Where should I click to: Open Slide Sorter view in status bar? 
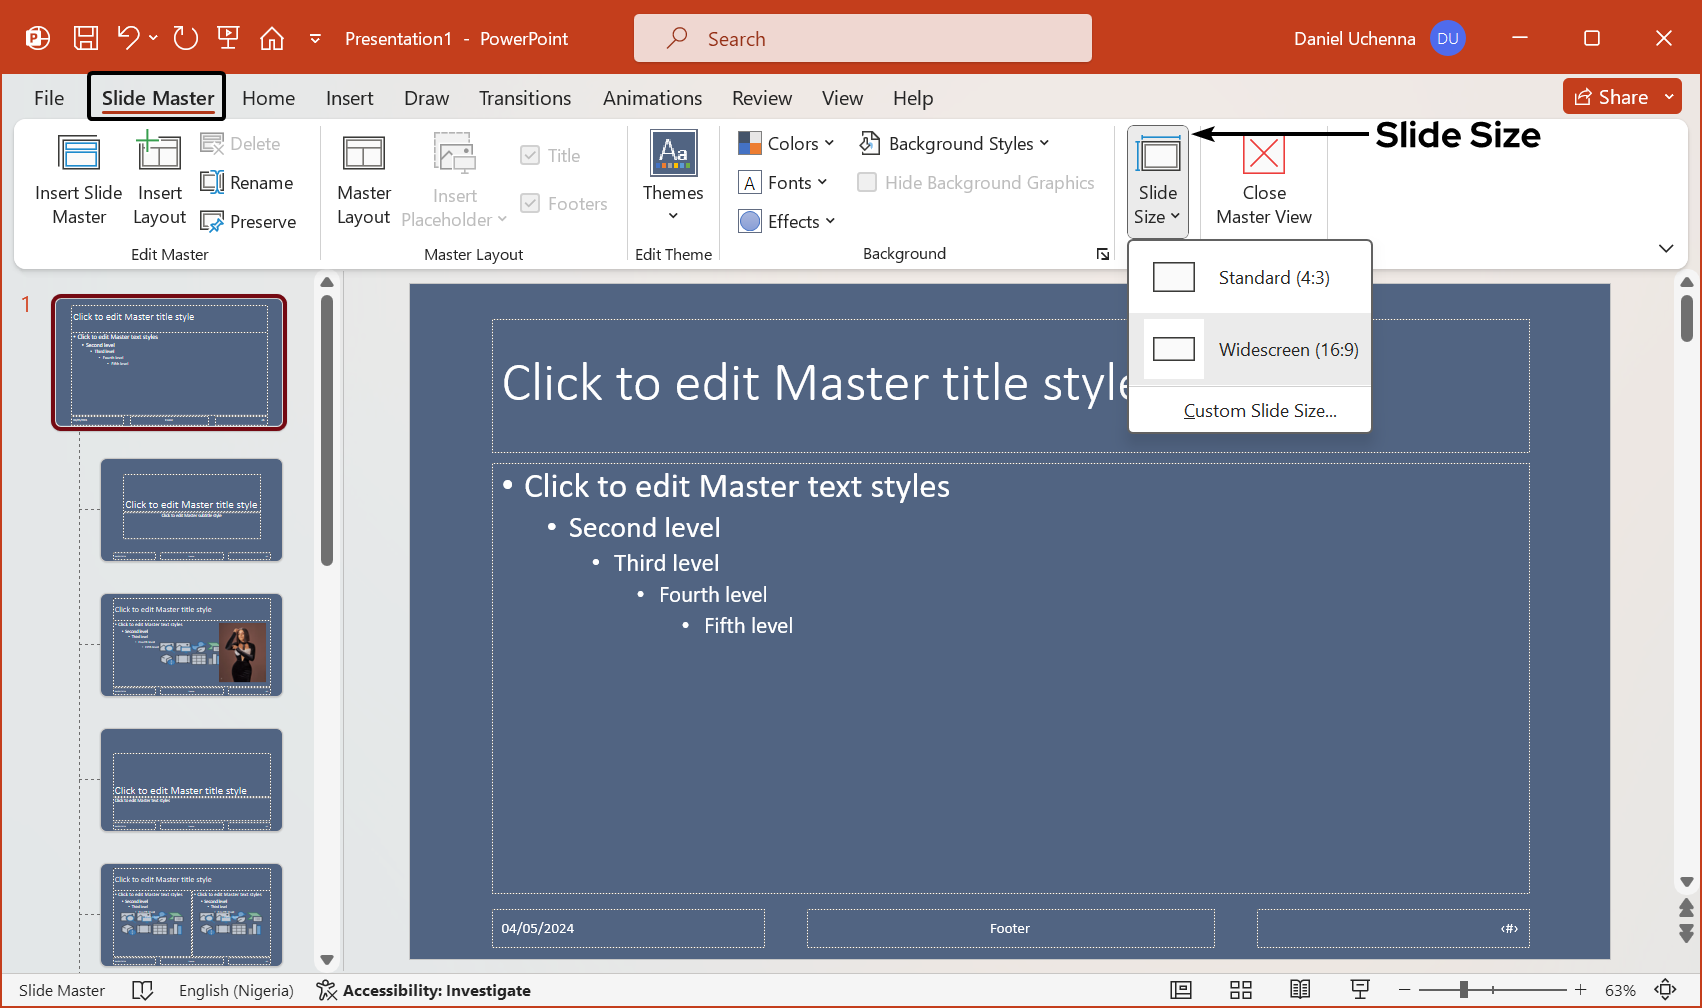pyautogui.click(x=1241, y=990)
